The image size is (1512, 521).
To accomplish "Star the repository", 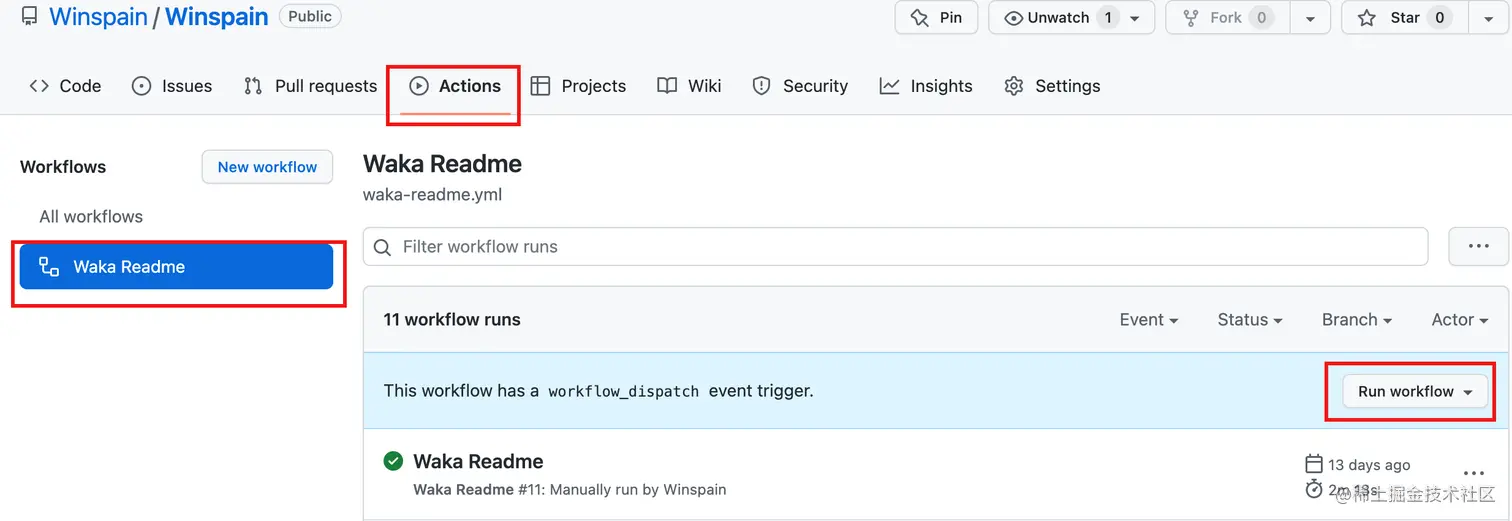I will 1405,17.
